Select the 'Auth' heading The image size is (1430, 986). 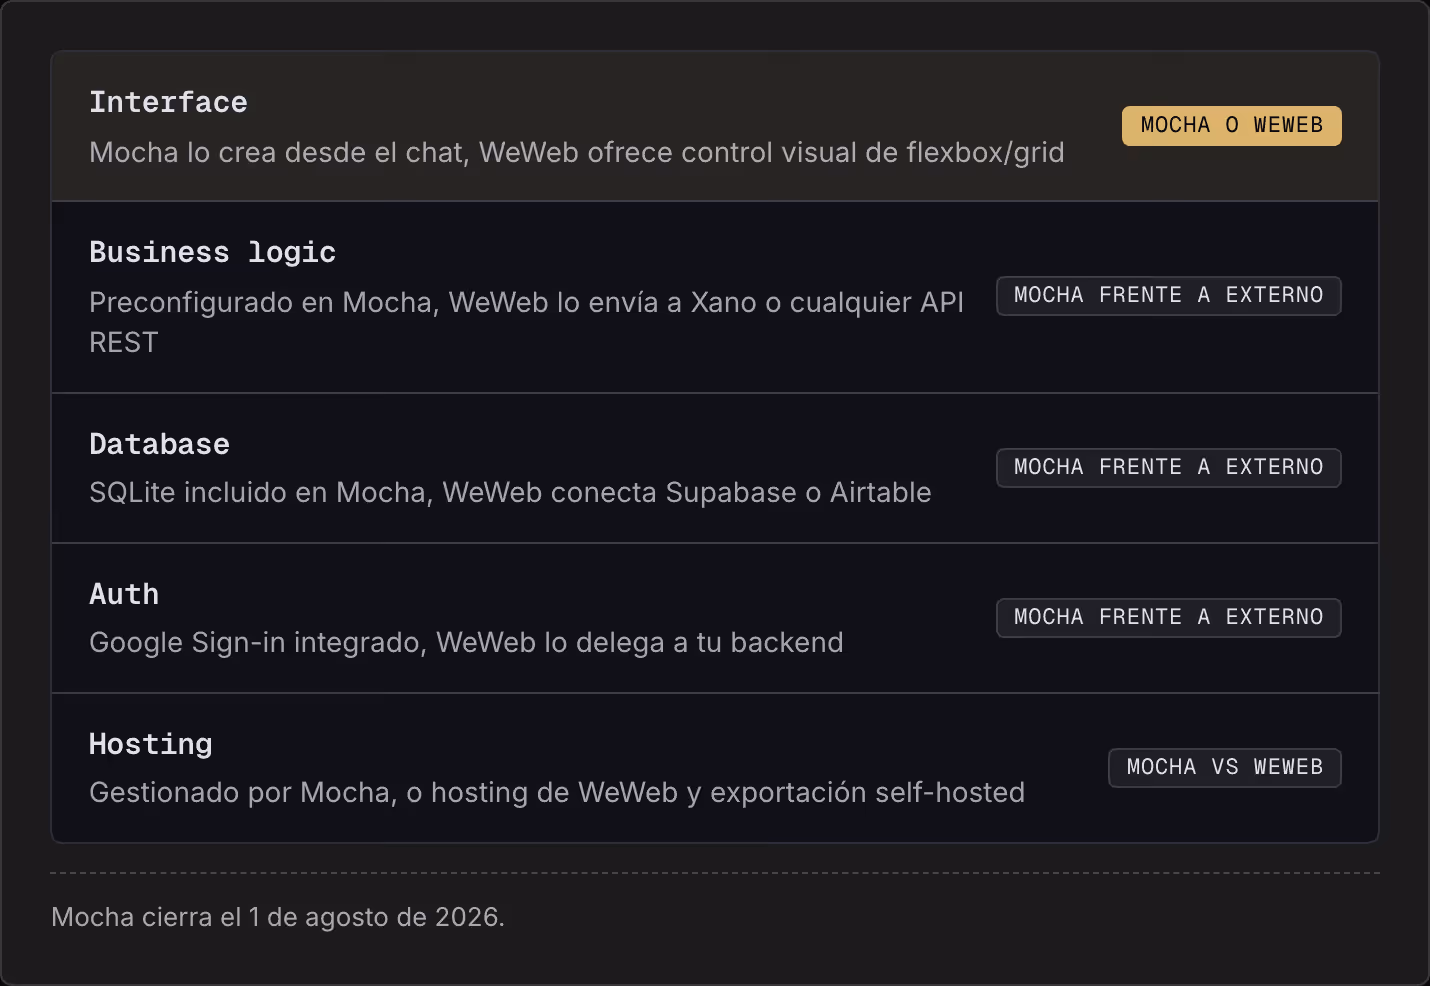124,594
